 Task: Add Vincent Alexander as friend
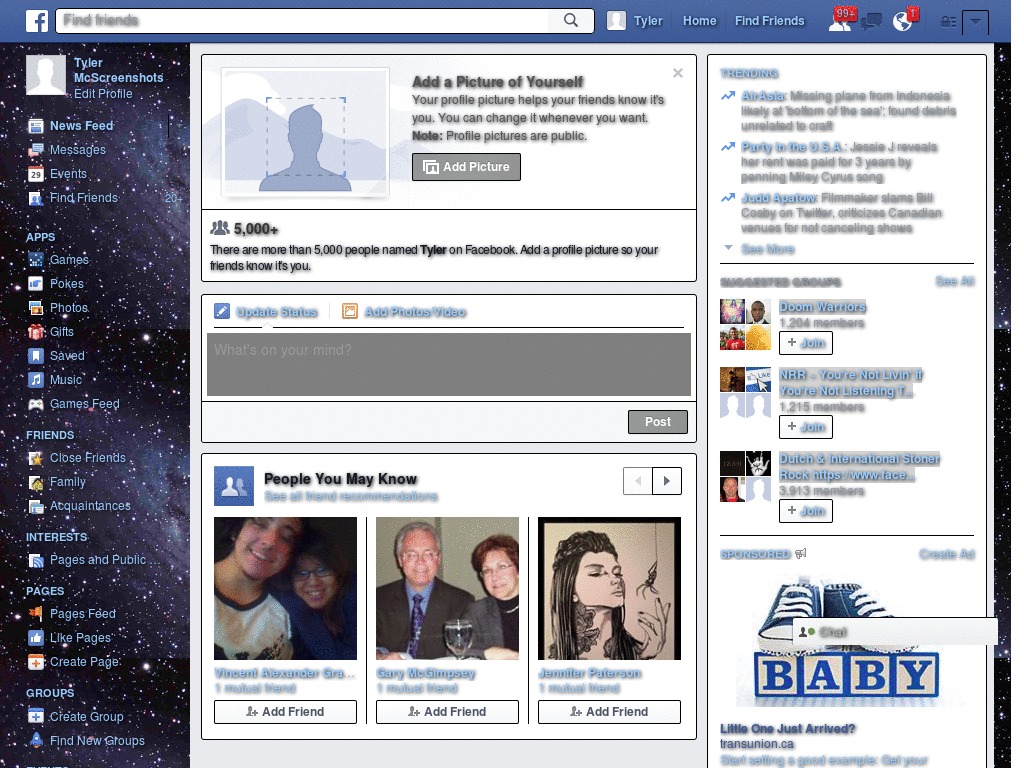pos(285,712)
